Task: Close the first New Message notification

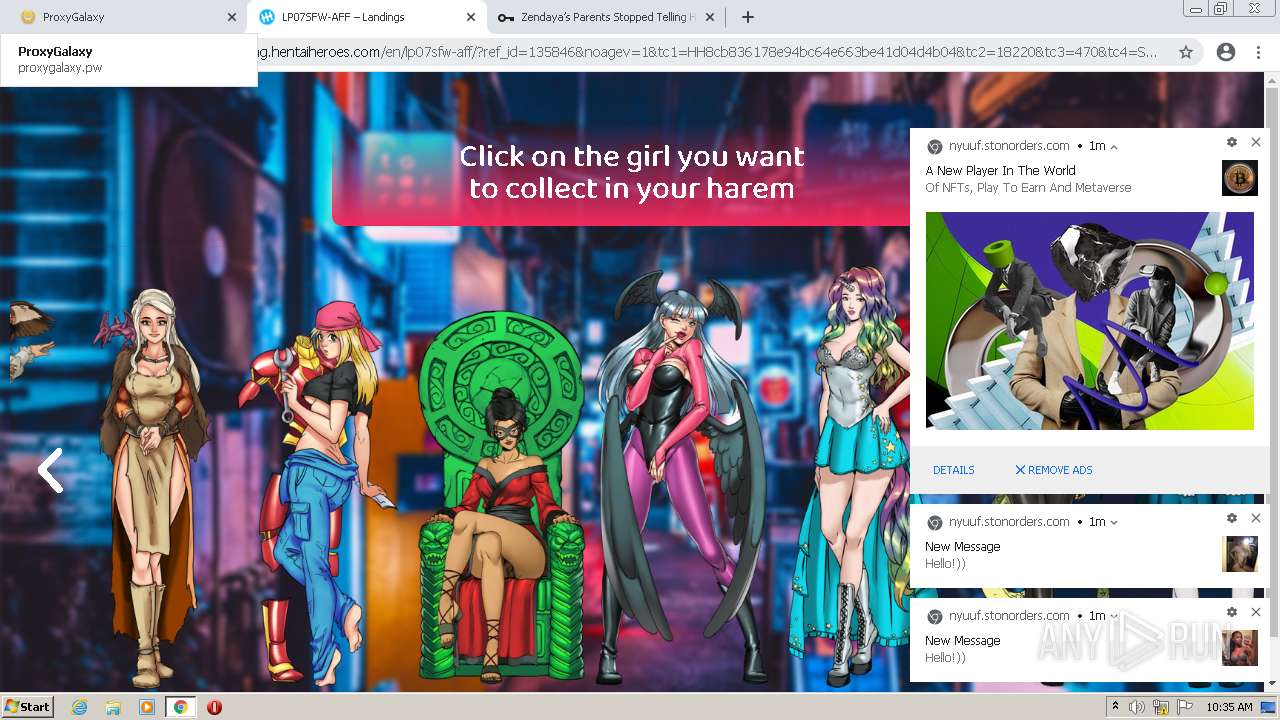Action: [1256, 518]
